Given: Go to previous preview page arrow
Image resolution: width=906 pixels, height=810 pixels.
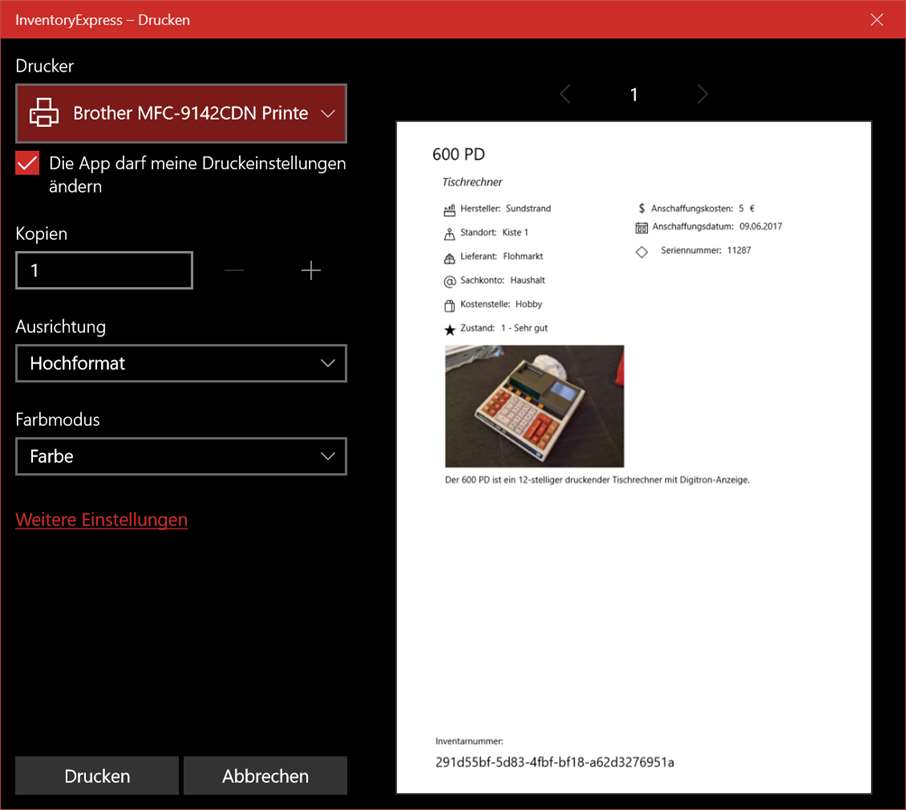Looking at the screenshot, I should pyautogui.click(x=566, y=94).
